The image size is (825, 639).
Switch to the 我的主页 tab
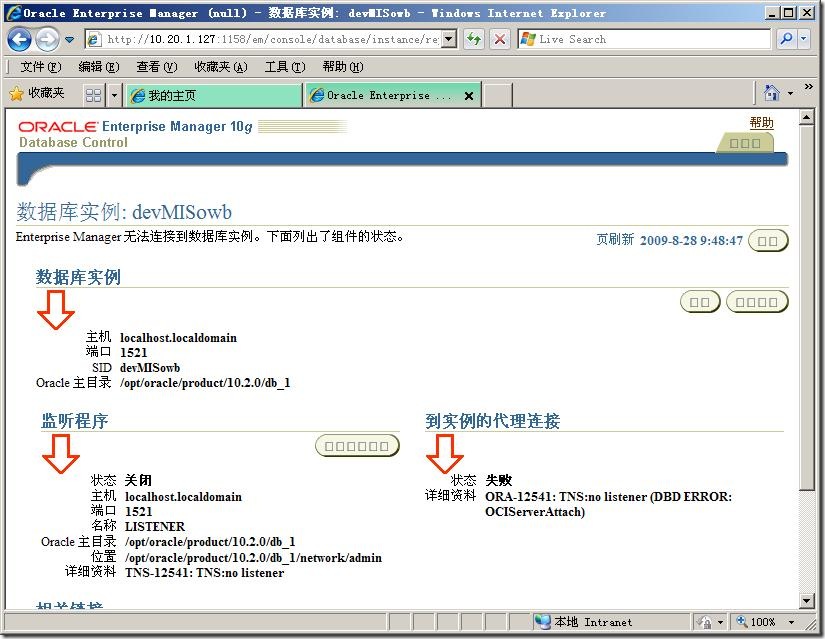coord(213,95)
